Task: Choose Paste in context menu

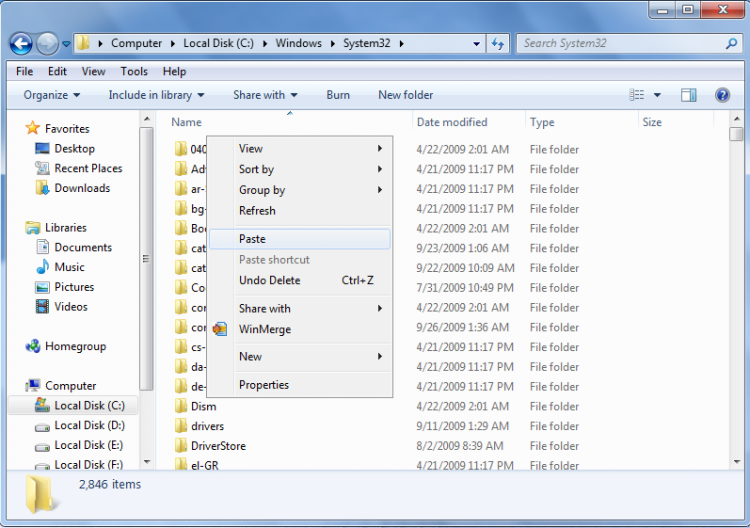Action: pos(300,239)
